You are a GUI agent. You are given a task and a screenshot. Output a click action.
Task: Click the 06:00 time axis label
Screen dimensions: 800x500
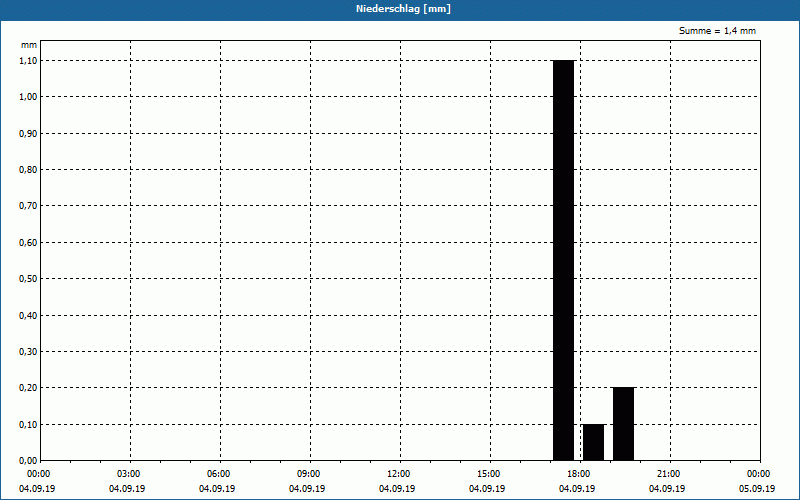click(219, 474)
